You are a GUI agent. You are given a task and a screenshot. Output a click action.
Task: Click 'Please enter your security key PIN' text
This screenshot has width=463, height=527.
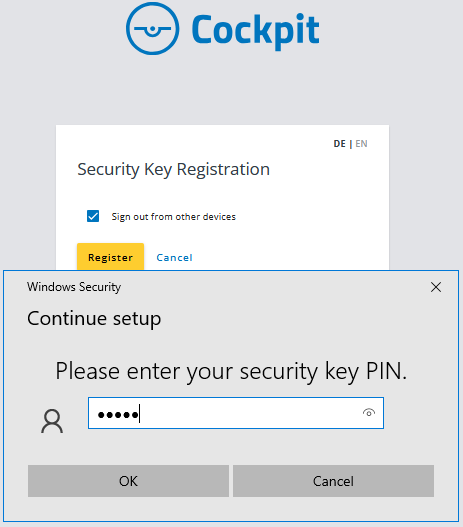point(231,372)
